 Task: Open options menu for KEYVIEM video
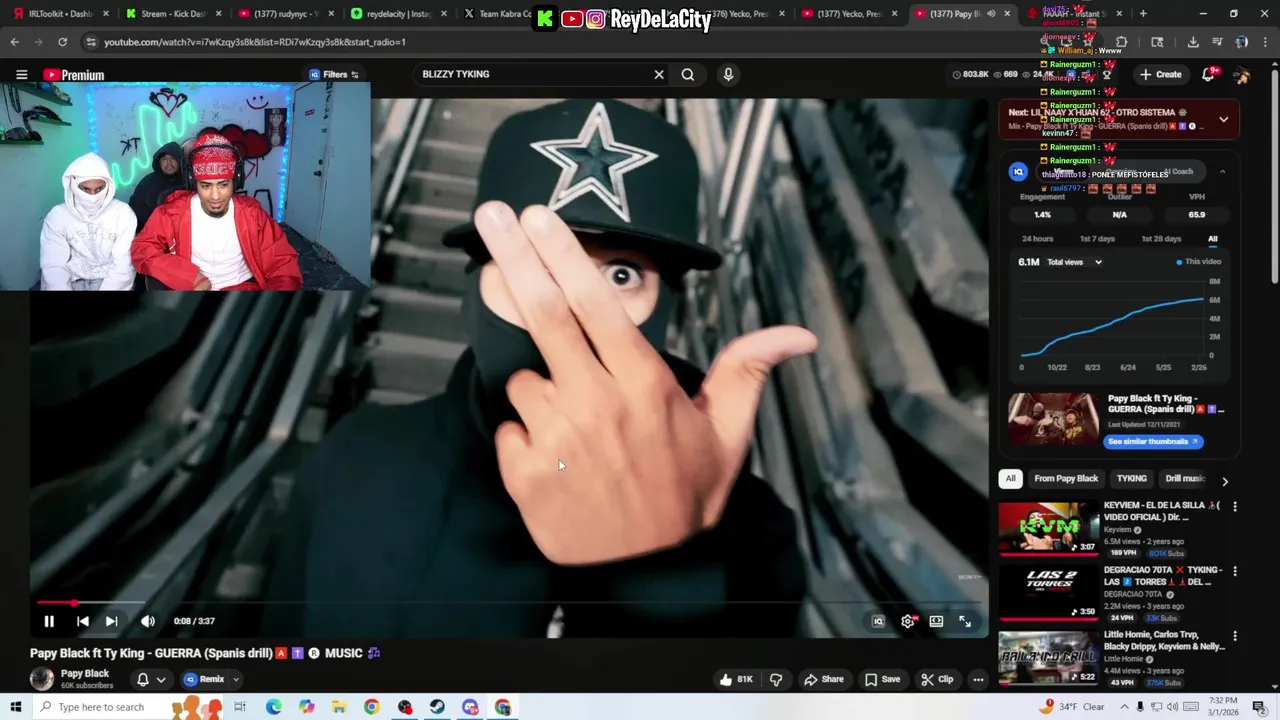[x=1235, y=507]
